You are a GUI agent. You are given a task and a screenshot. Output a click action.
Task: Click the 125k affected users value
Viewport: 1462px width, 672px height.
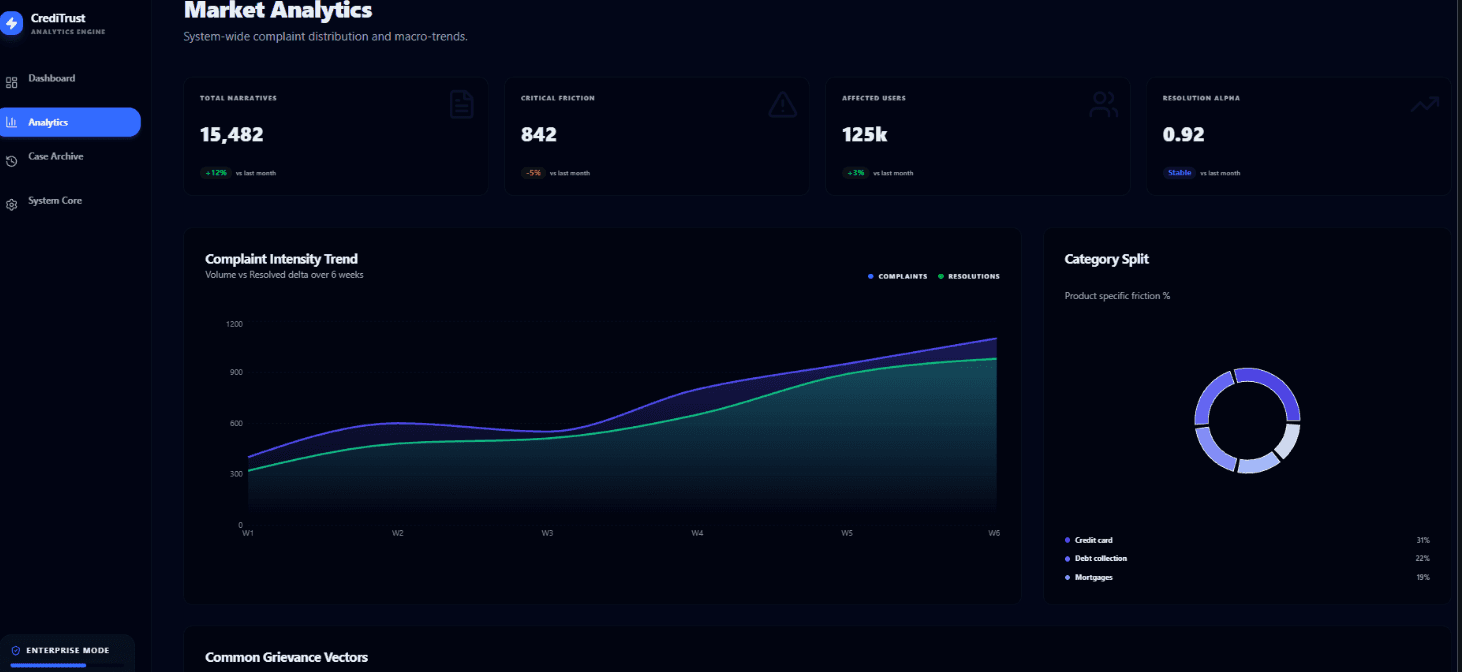point(865,135)
